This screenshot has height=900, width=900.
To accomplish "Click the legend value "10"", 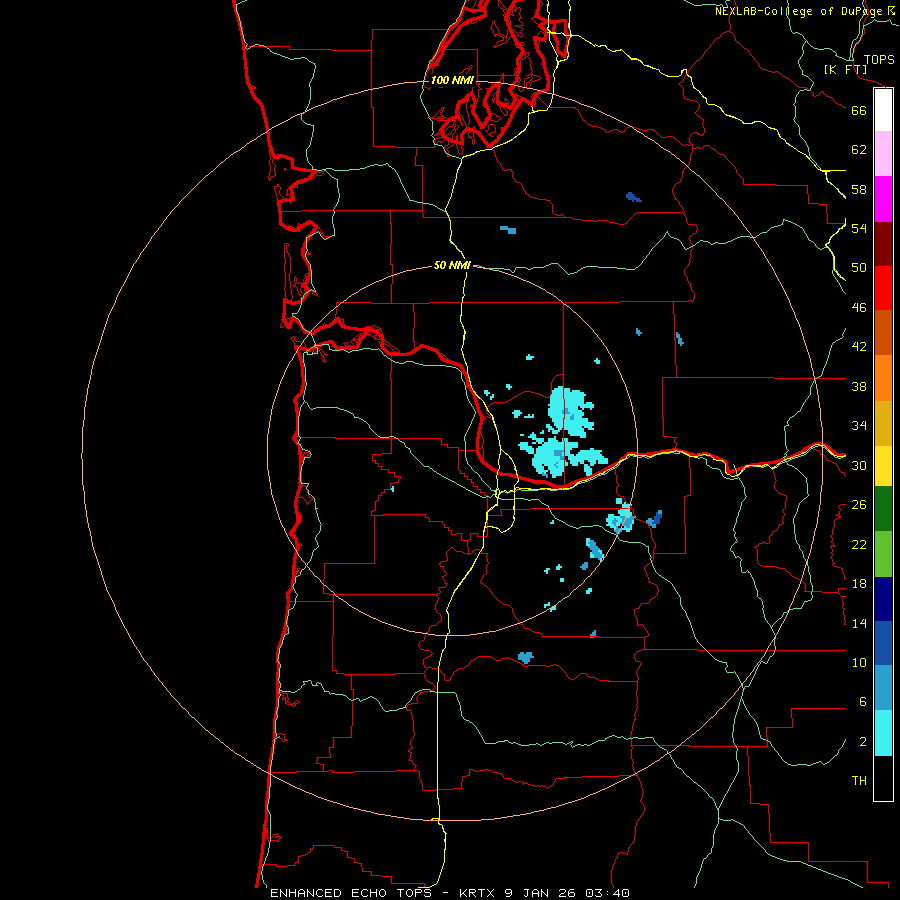I will pos(859,663).
